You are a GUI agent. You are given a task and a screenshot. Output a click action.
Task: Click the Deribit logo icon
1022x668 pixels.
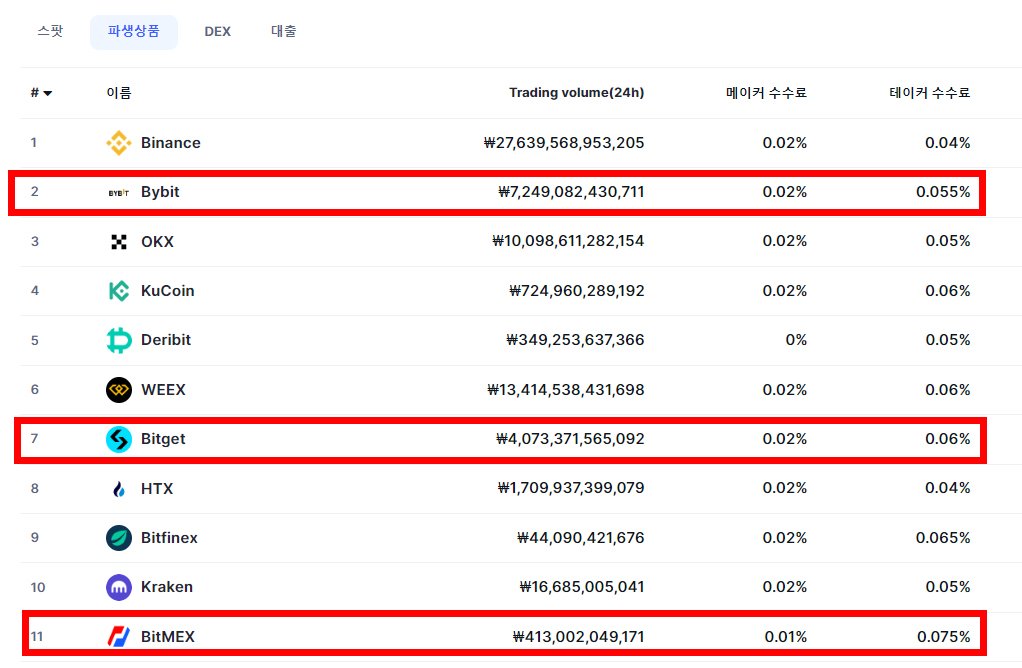(119, 340)
